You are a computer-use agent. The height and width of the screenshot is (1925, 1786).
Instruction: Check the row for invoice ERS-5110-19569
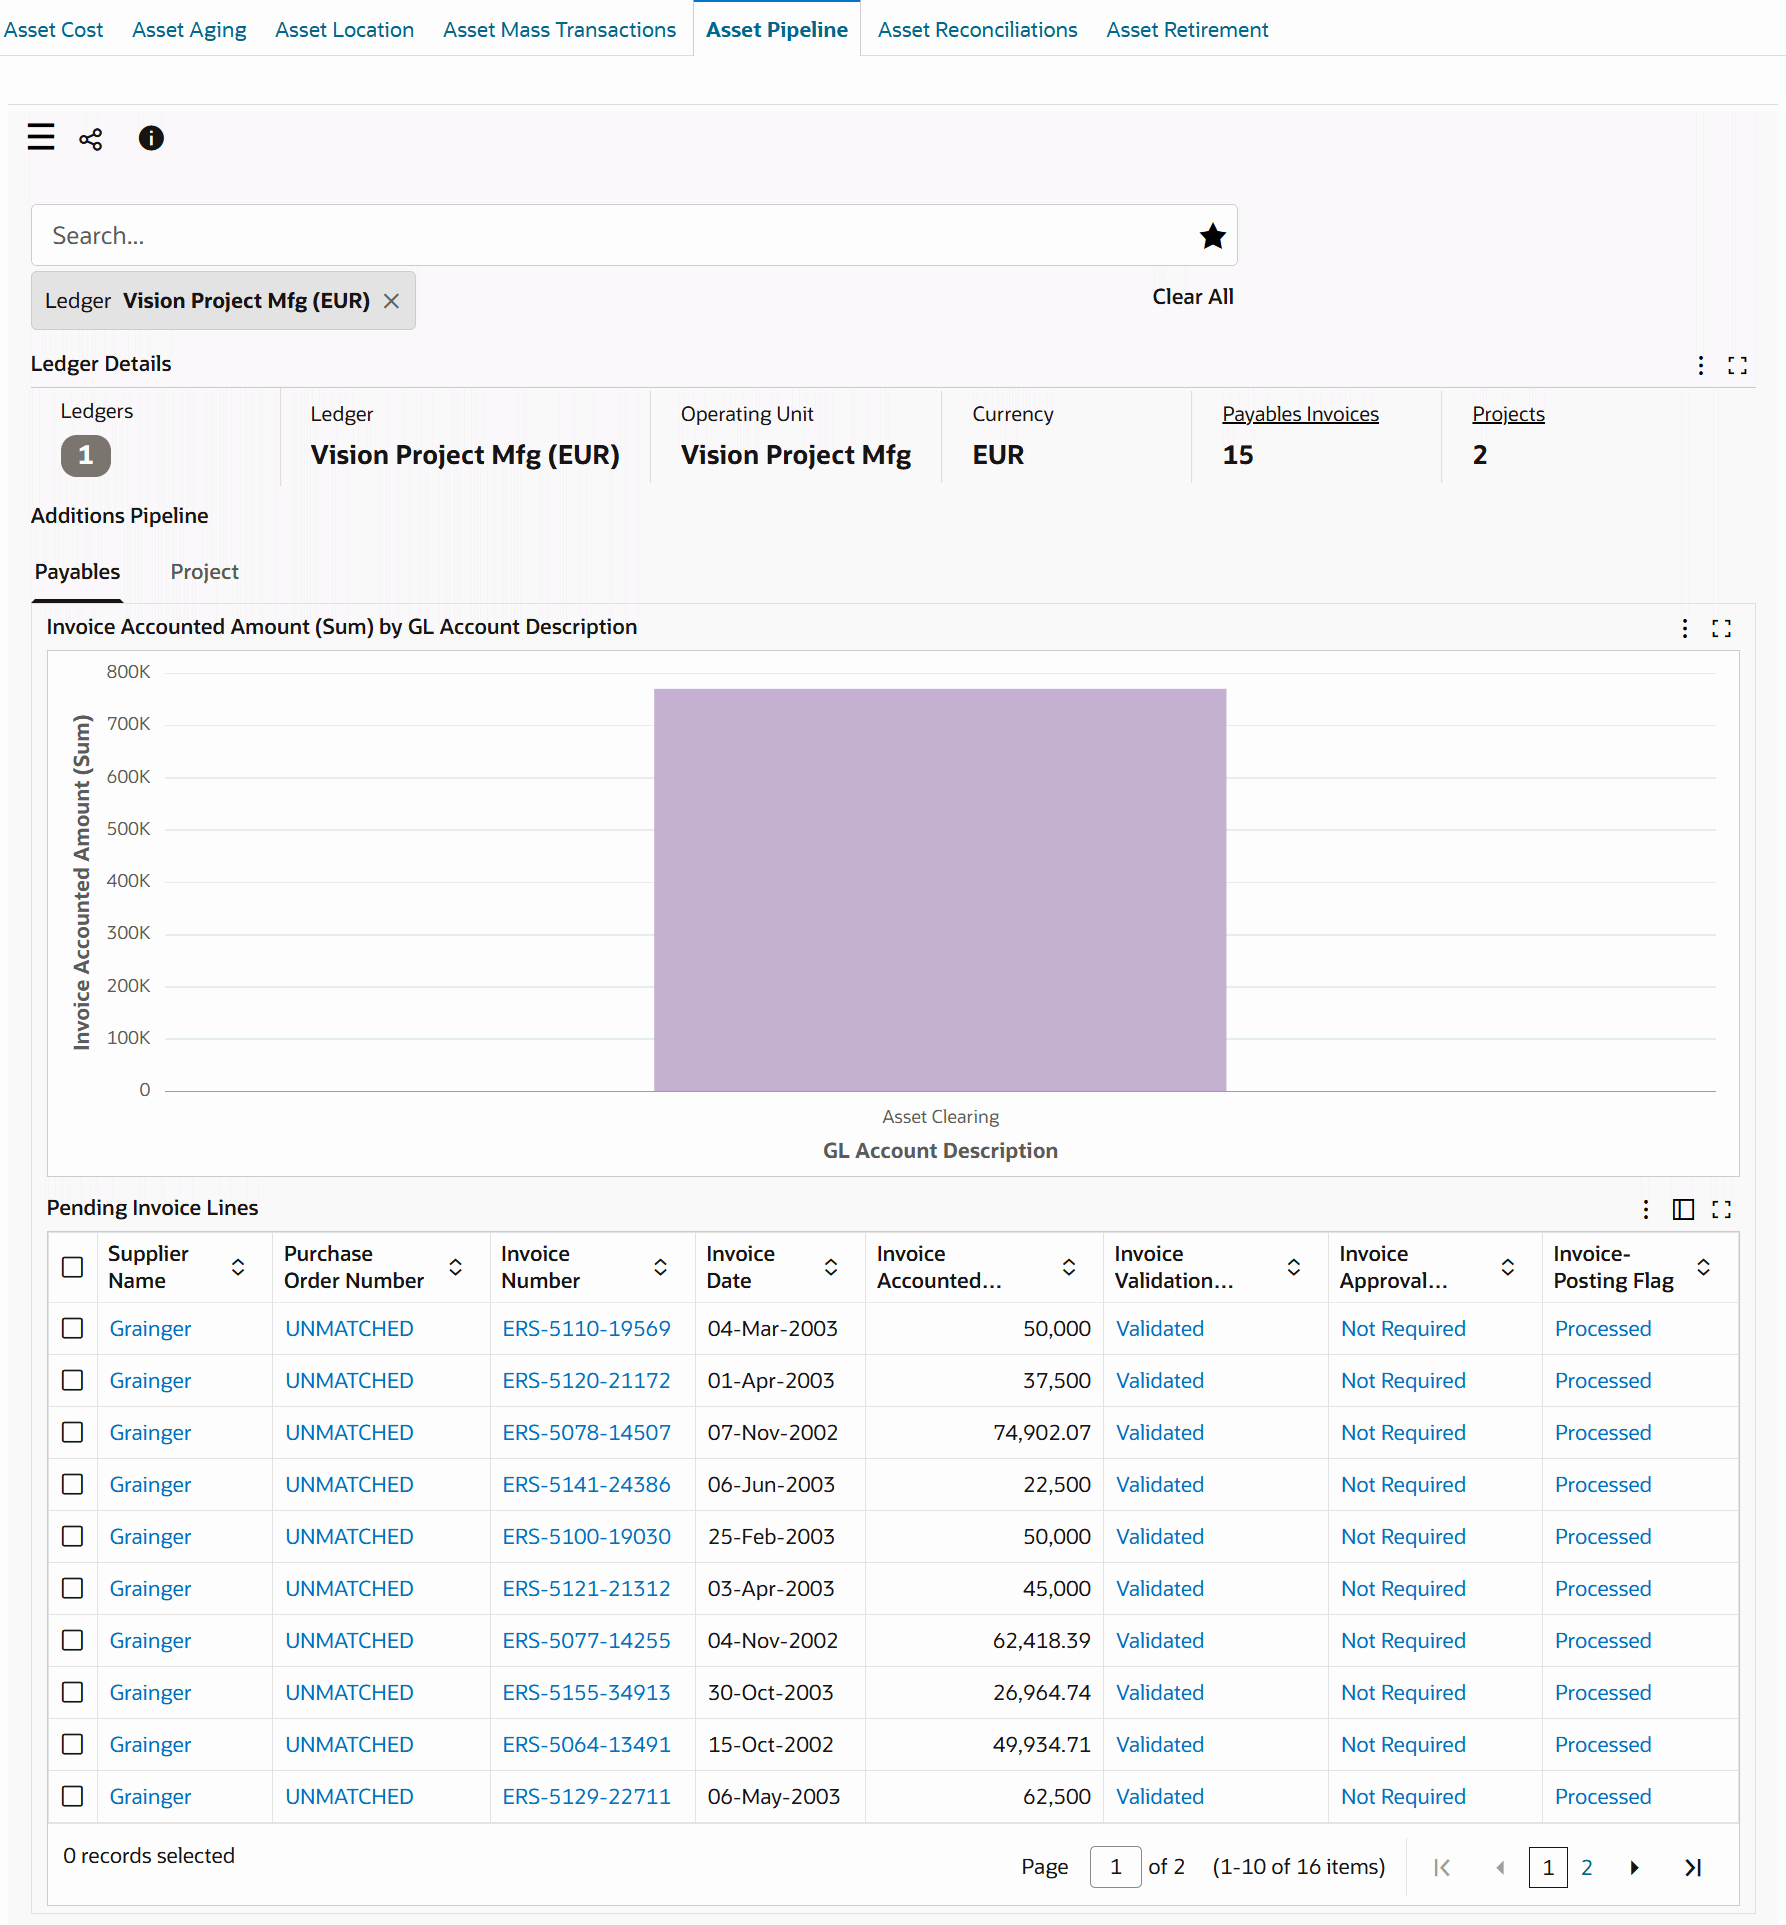[73, 1328]
